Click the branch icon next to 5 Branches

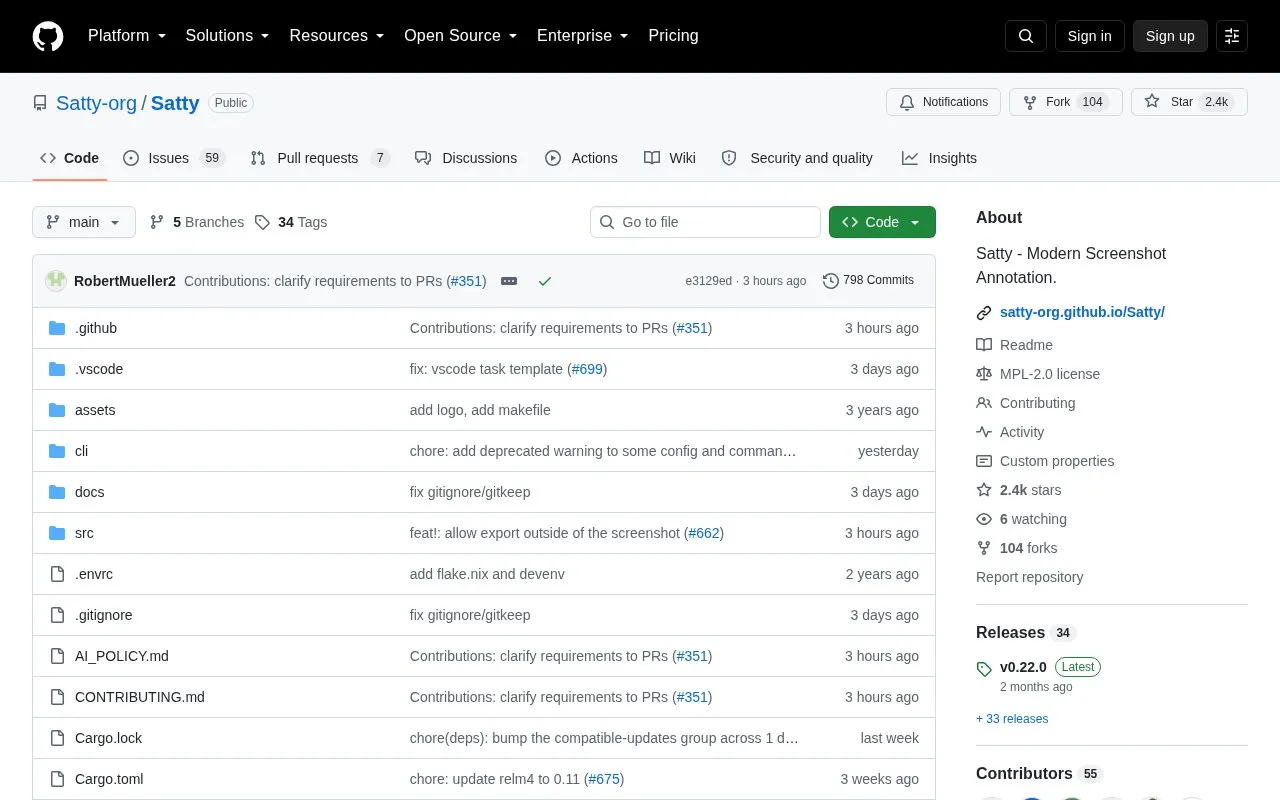point(157,222)
